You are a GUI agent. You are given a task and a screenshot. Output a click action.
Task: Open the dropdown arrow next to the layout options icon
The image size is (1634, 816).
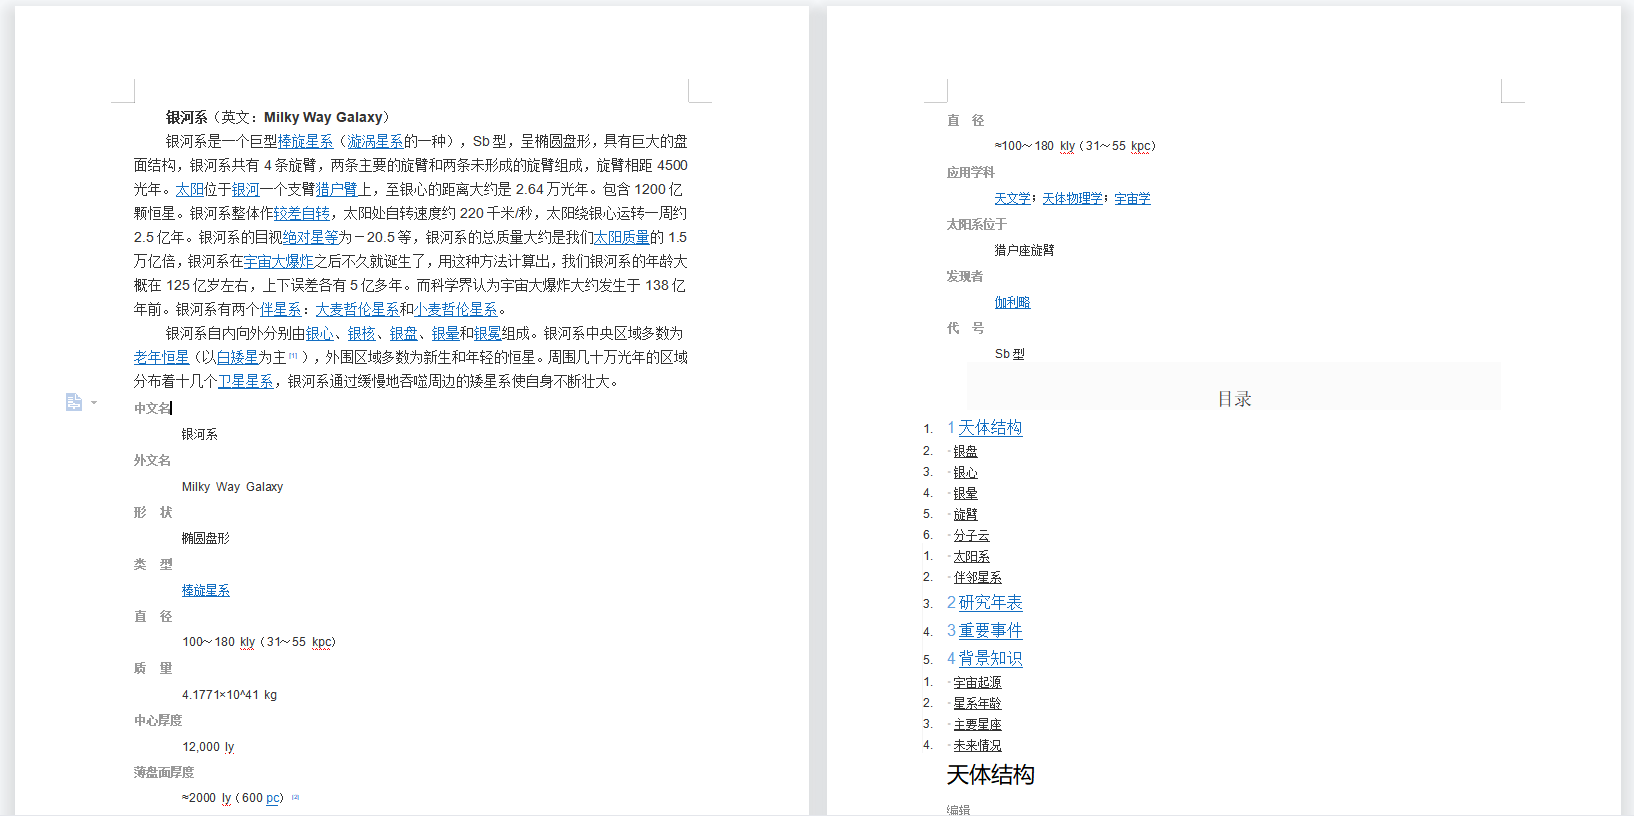(94, 403)
